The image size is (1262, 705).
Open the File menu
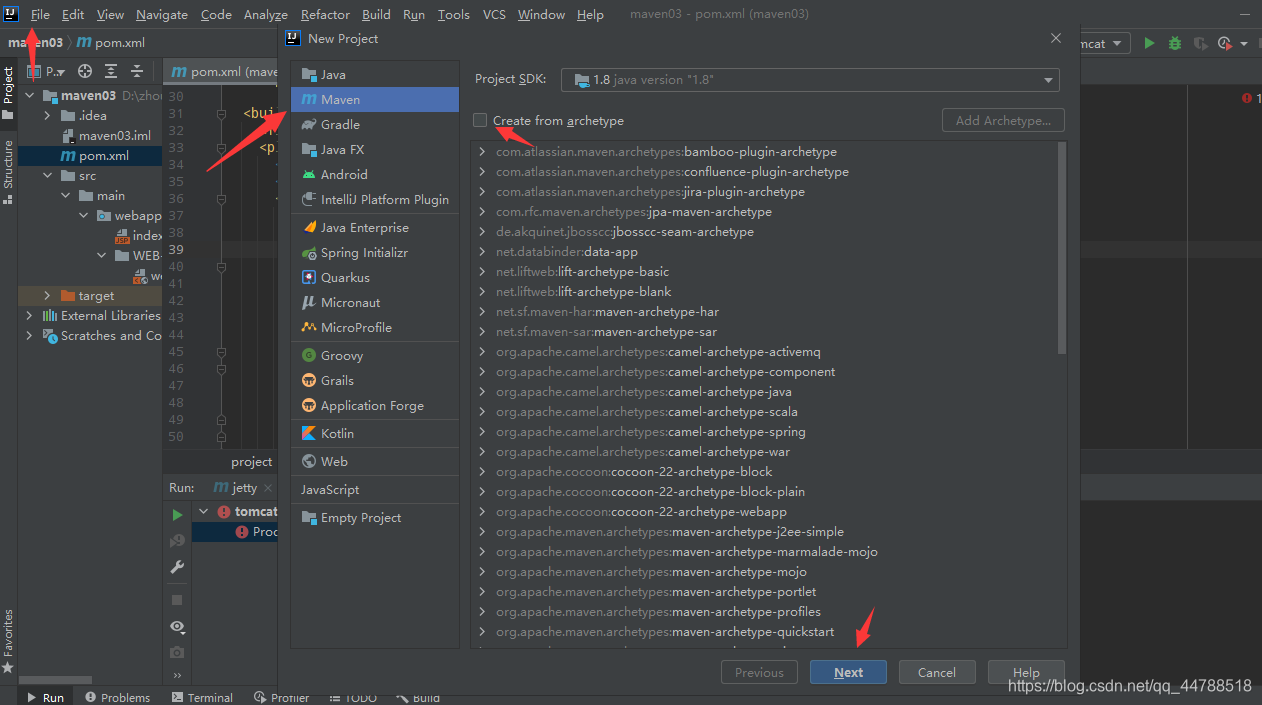40,15
